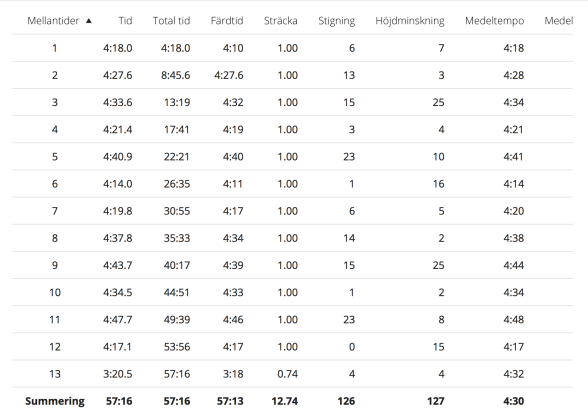Select lap 13 distance 0.74
This screenshot has height=411, width=588.
tap(288, 374)
